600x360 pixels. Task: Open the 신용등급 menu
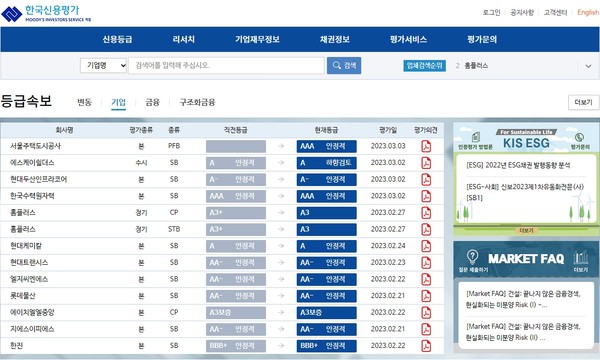coord(117,39)
